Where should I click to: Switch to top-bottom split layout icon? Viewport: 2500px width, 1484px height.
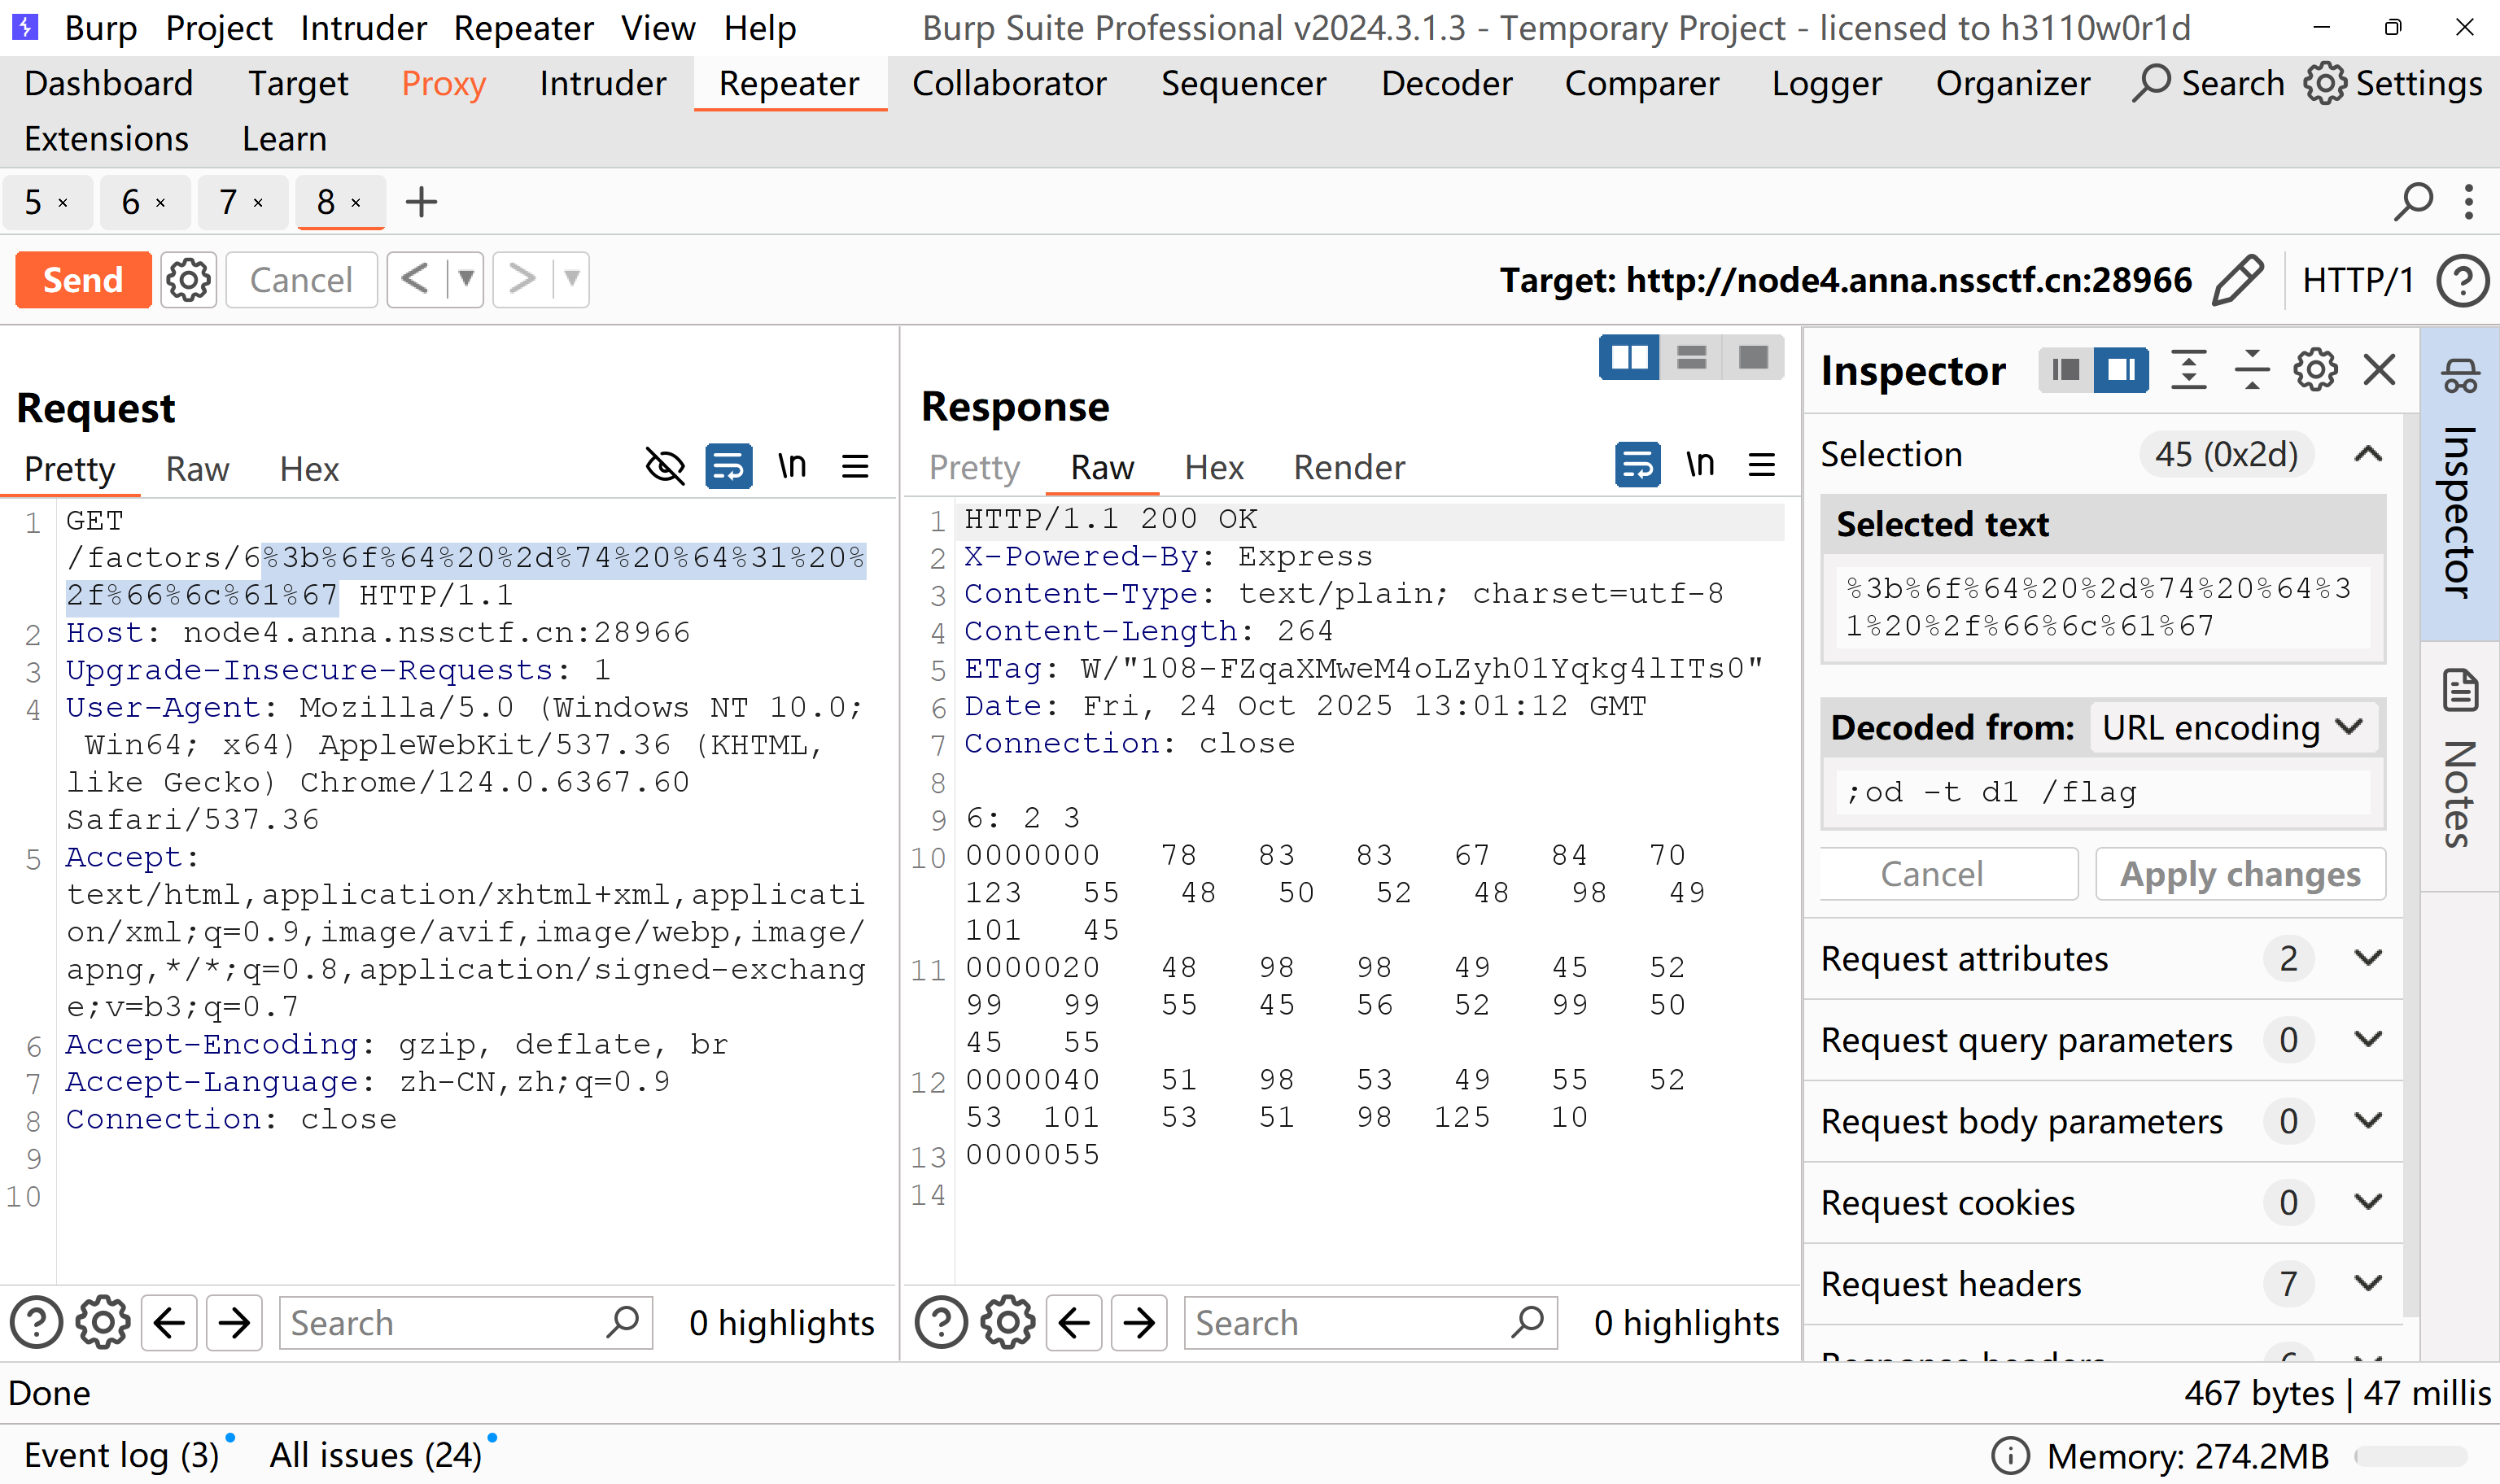point(1691,357)
